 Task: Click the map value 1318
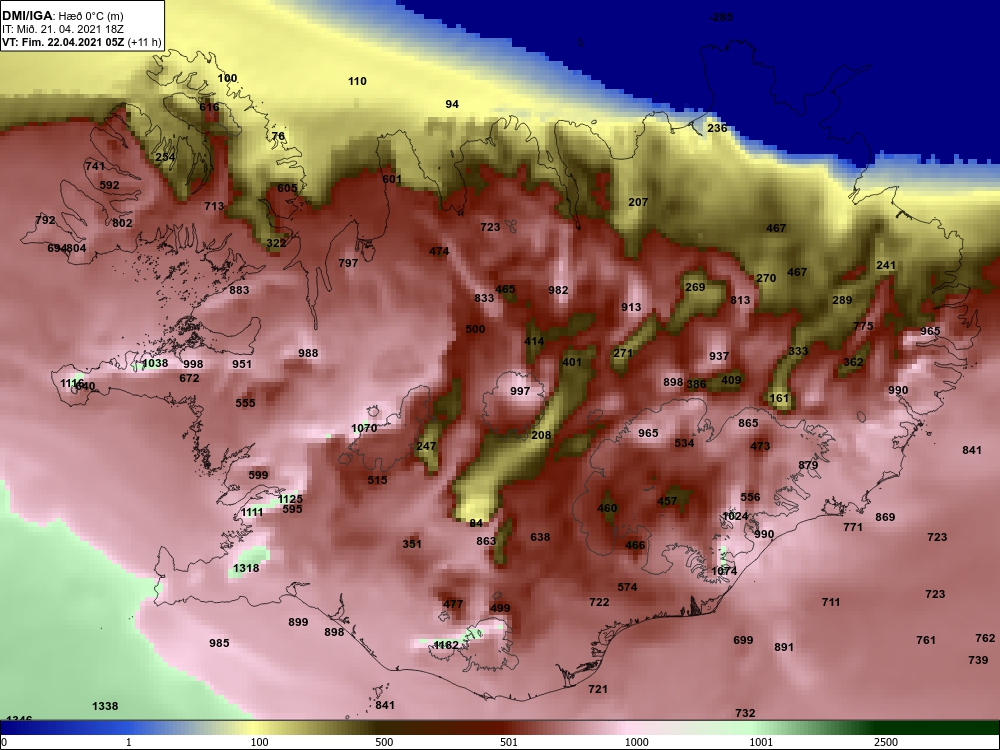[x=246, y=569]
